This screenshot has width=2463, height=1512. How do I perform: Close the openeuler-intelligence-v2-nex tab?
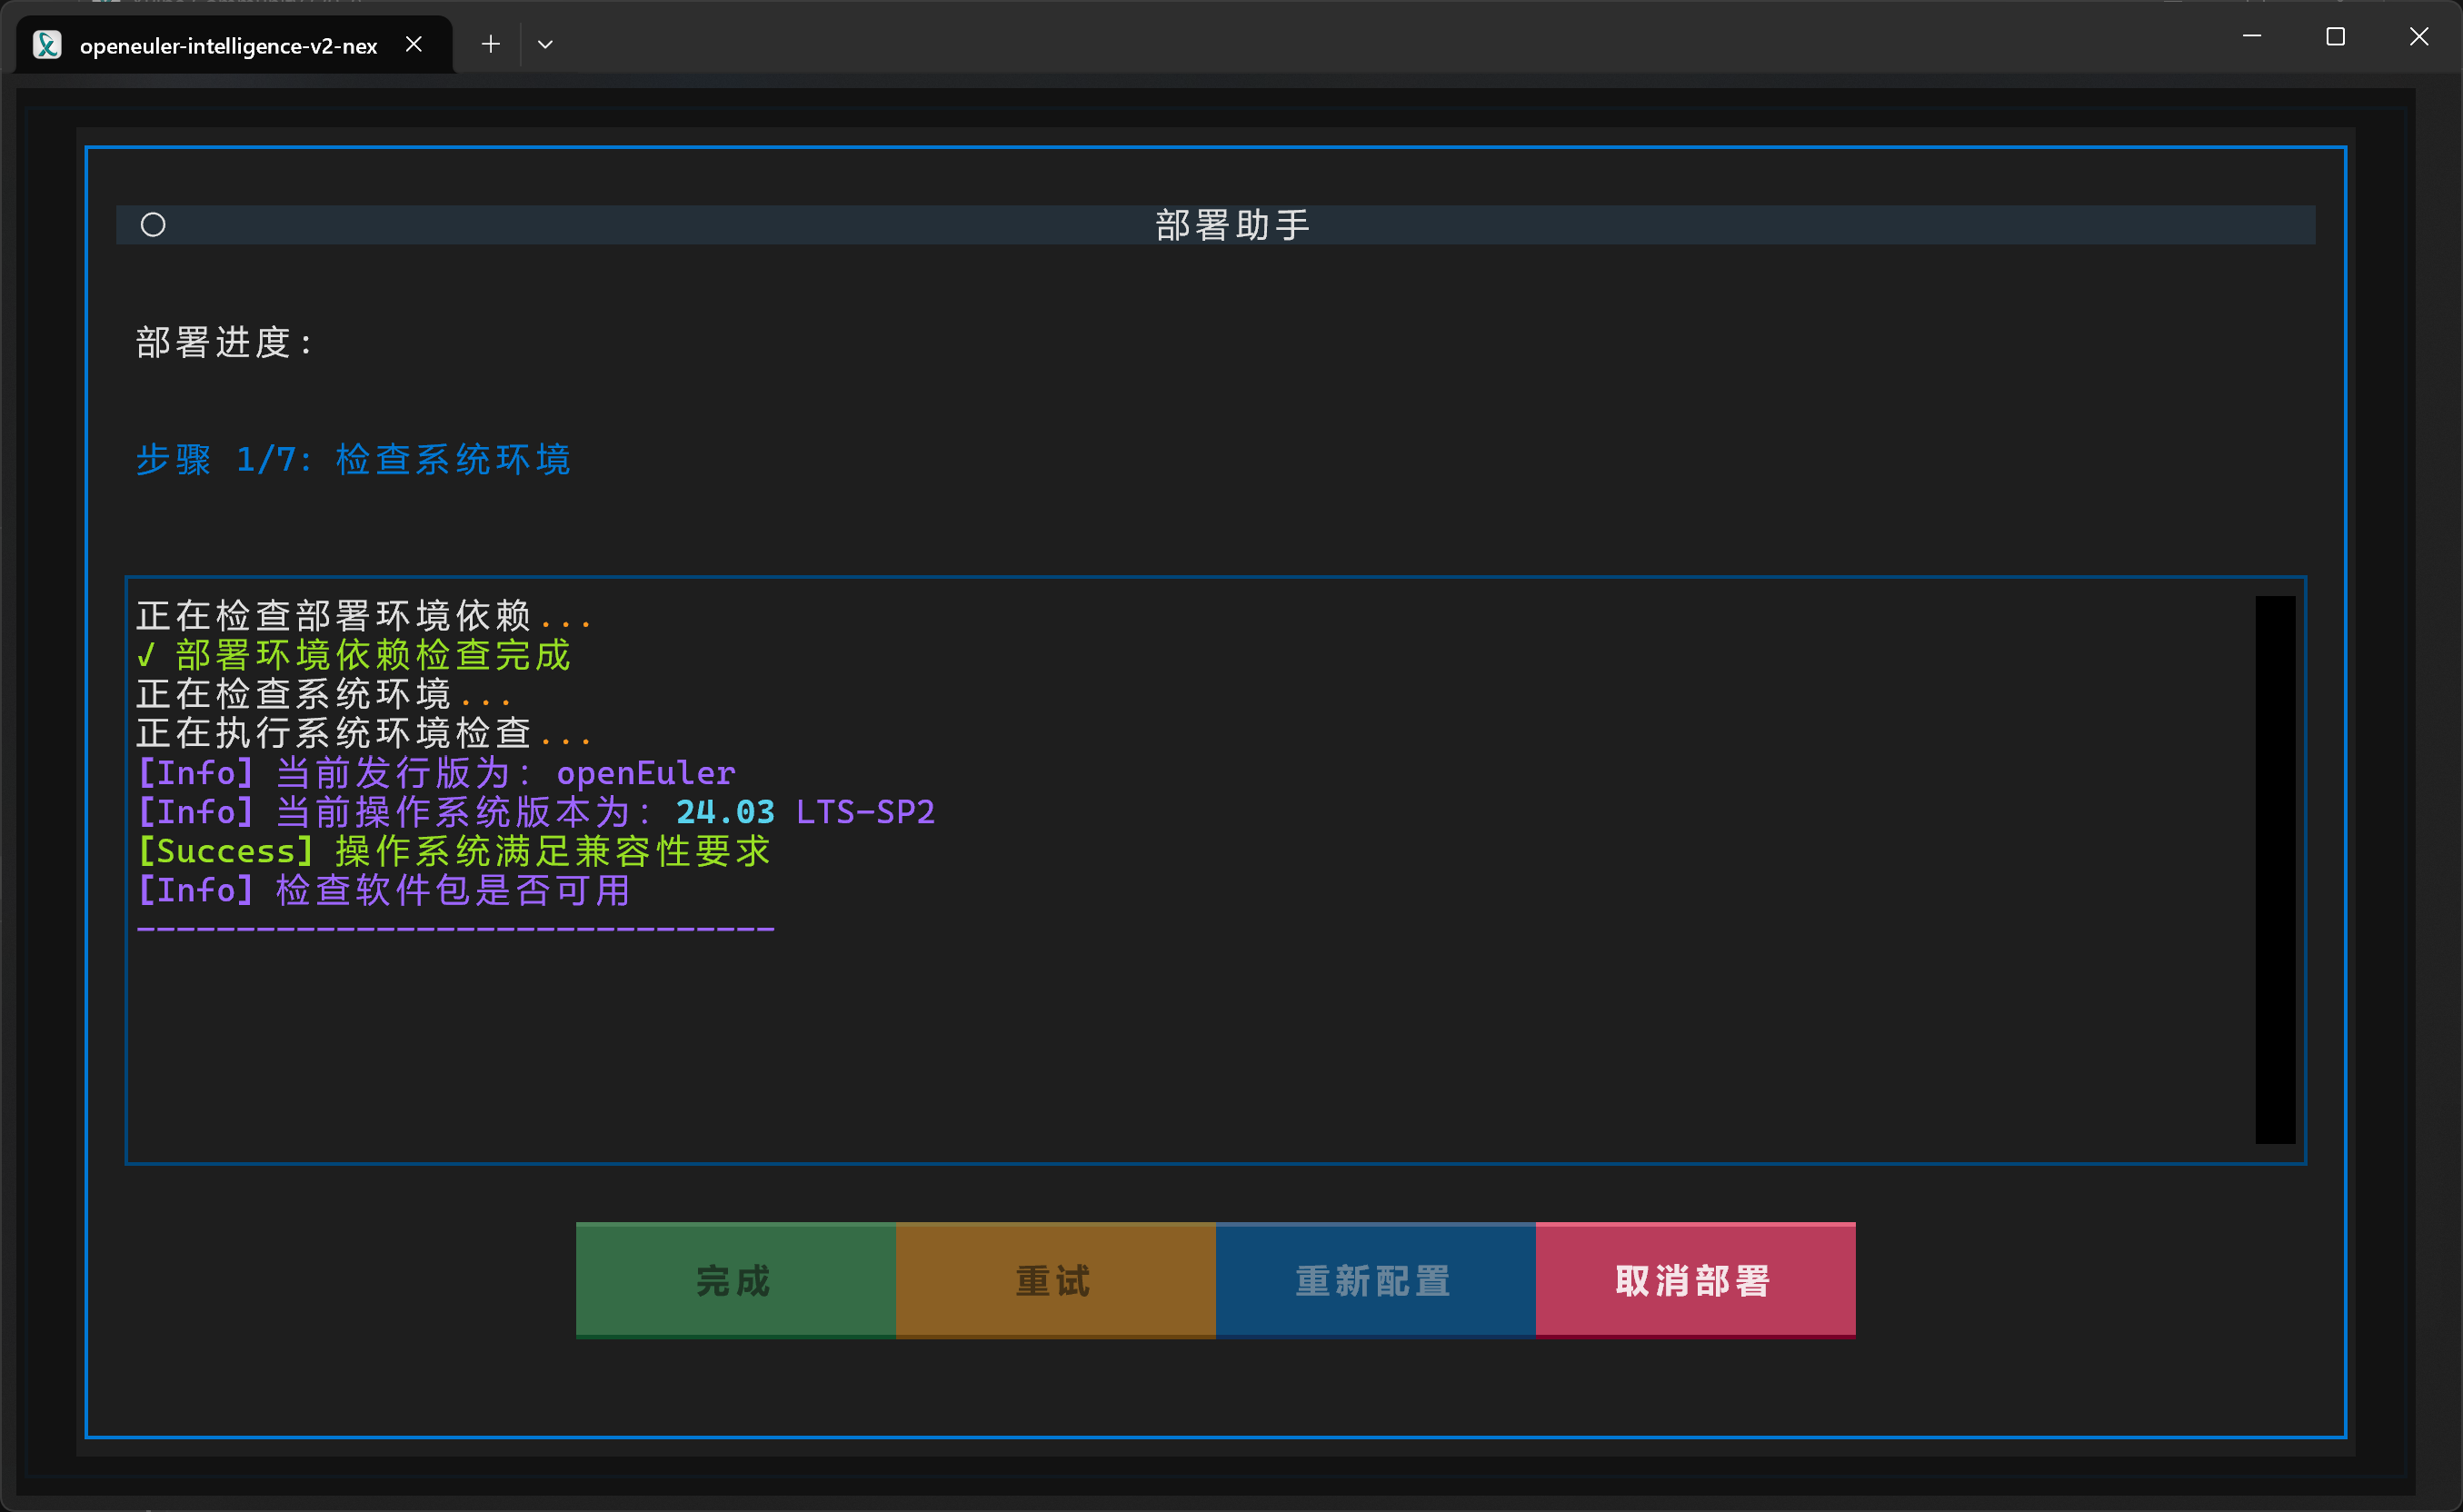pyautogui.click(x=414, y=44)
